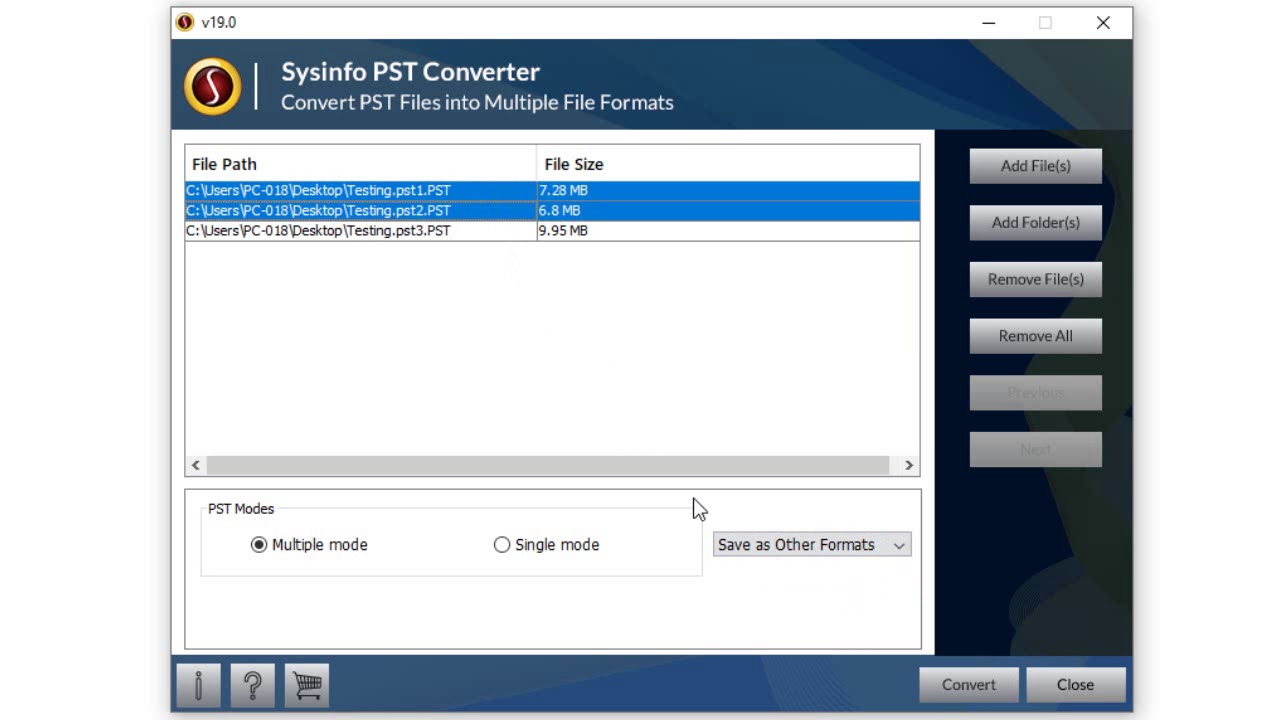The width and height of the screenshot is (1280, 720).
Task: Click the File Size column header
Action: pos(728,164)
